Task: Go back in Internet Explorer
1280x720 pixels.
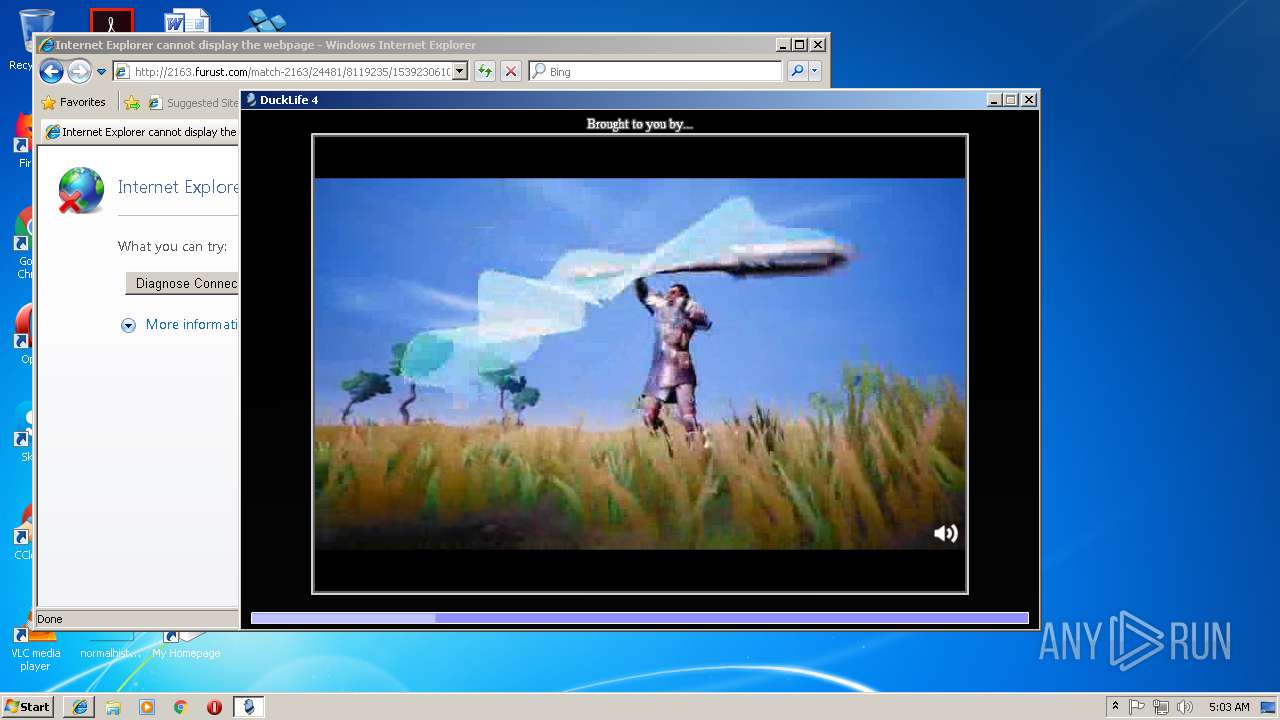Action: point(51,71)
